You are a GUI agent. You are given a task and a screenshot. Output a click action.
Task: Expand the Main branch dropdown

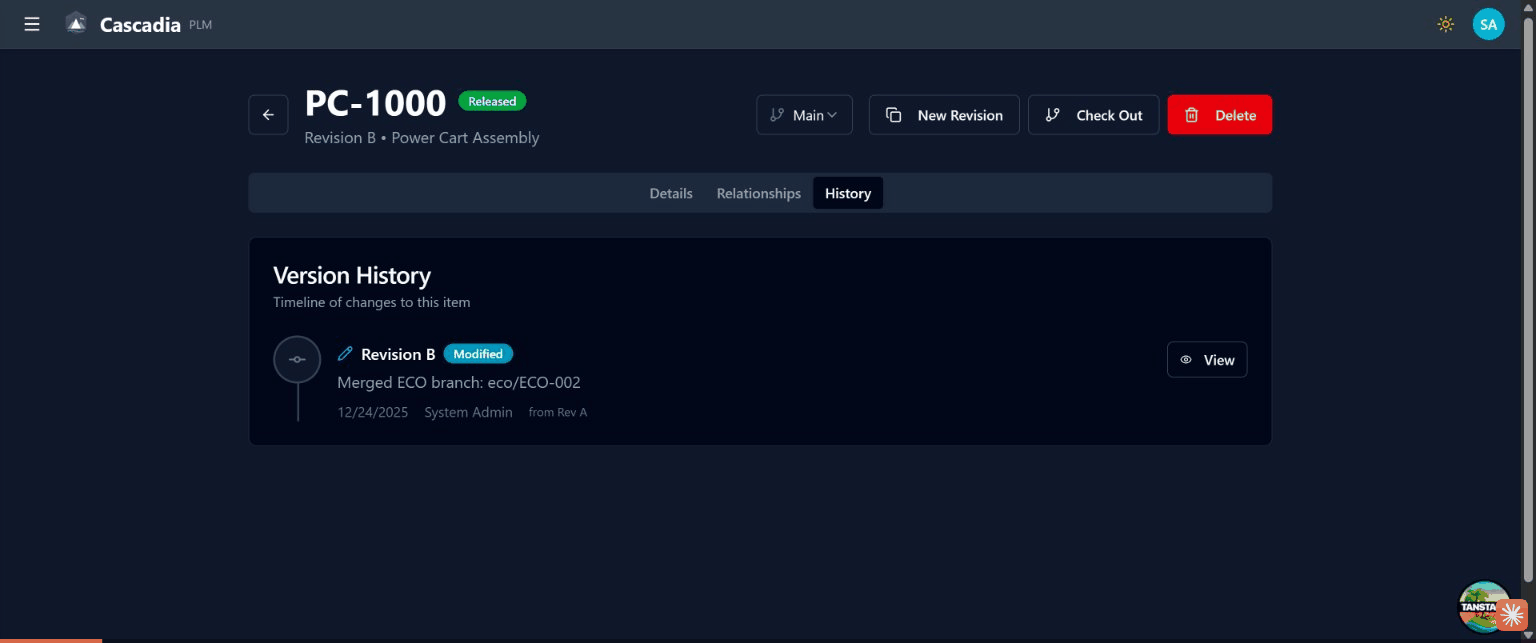[804, 115]
